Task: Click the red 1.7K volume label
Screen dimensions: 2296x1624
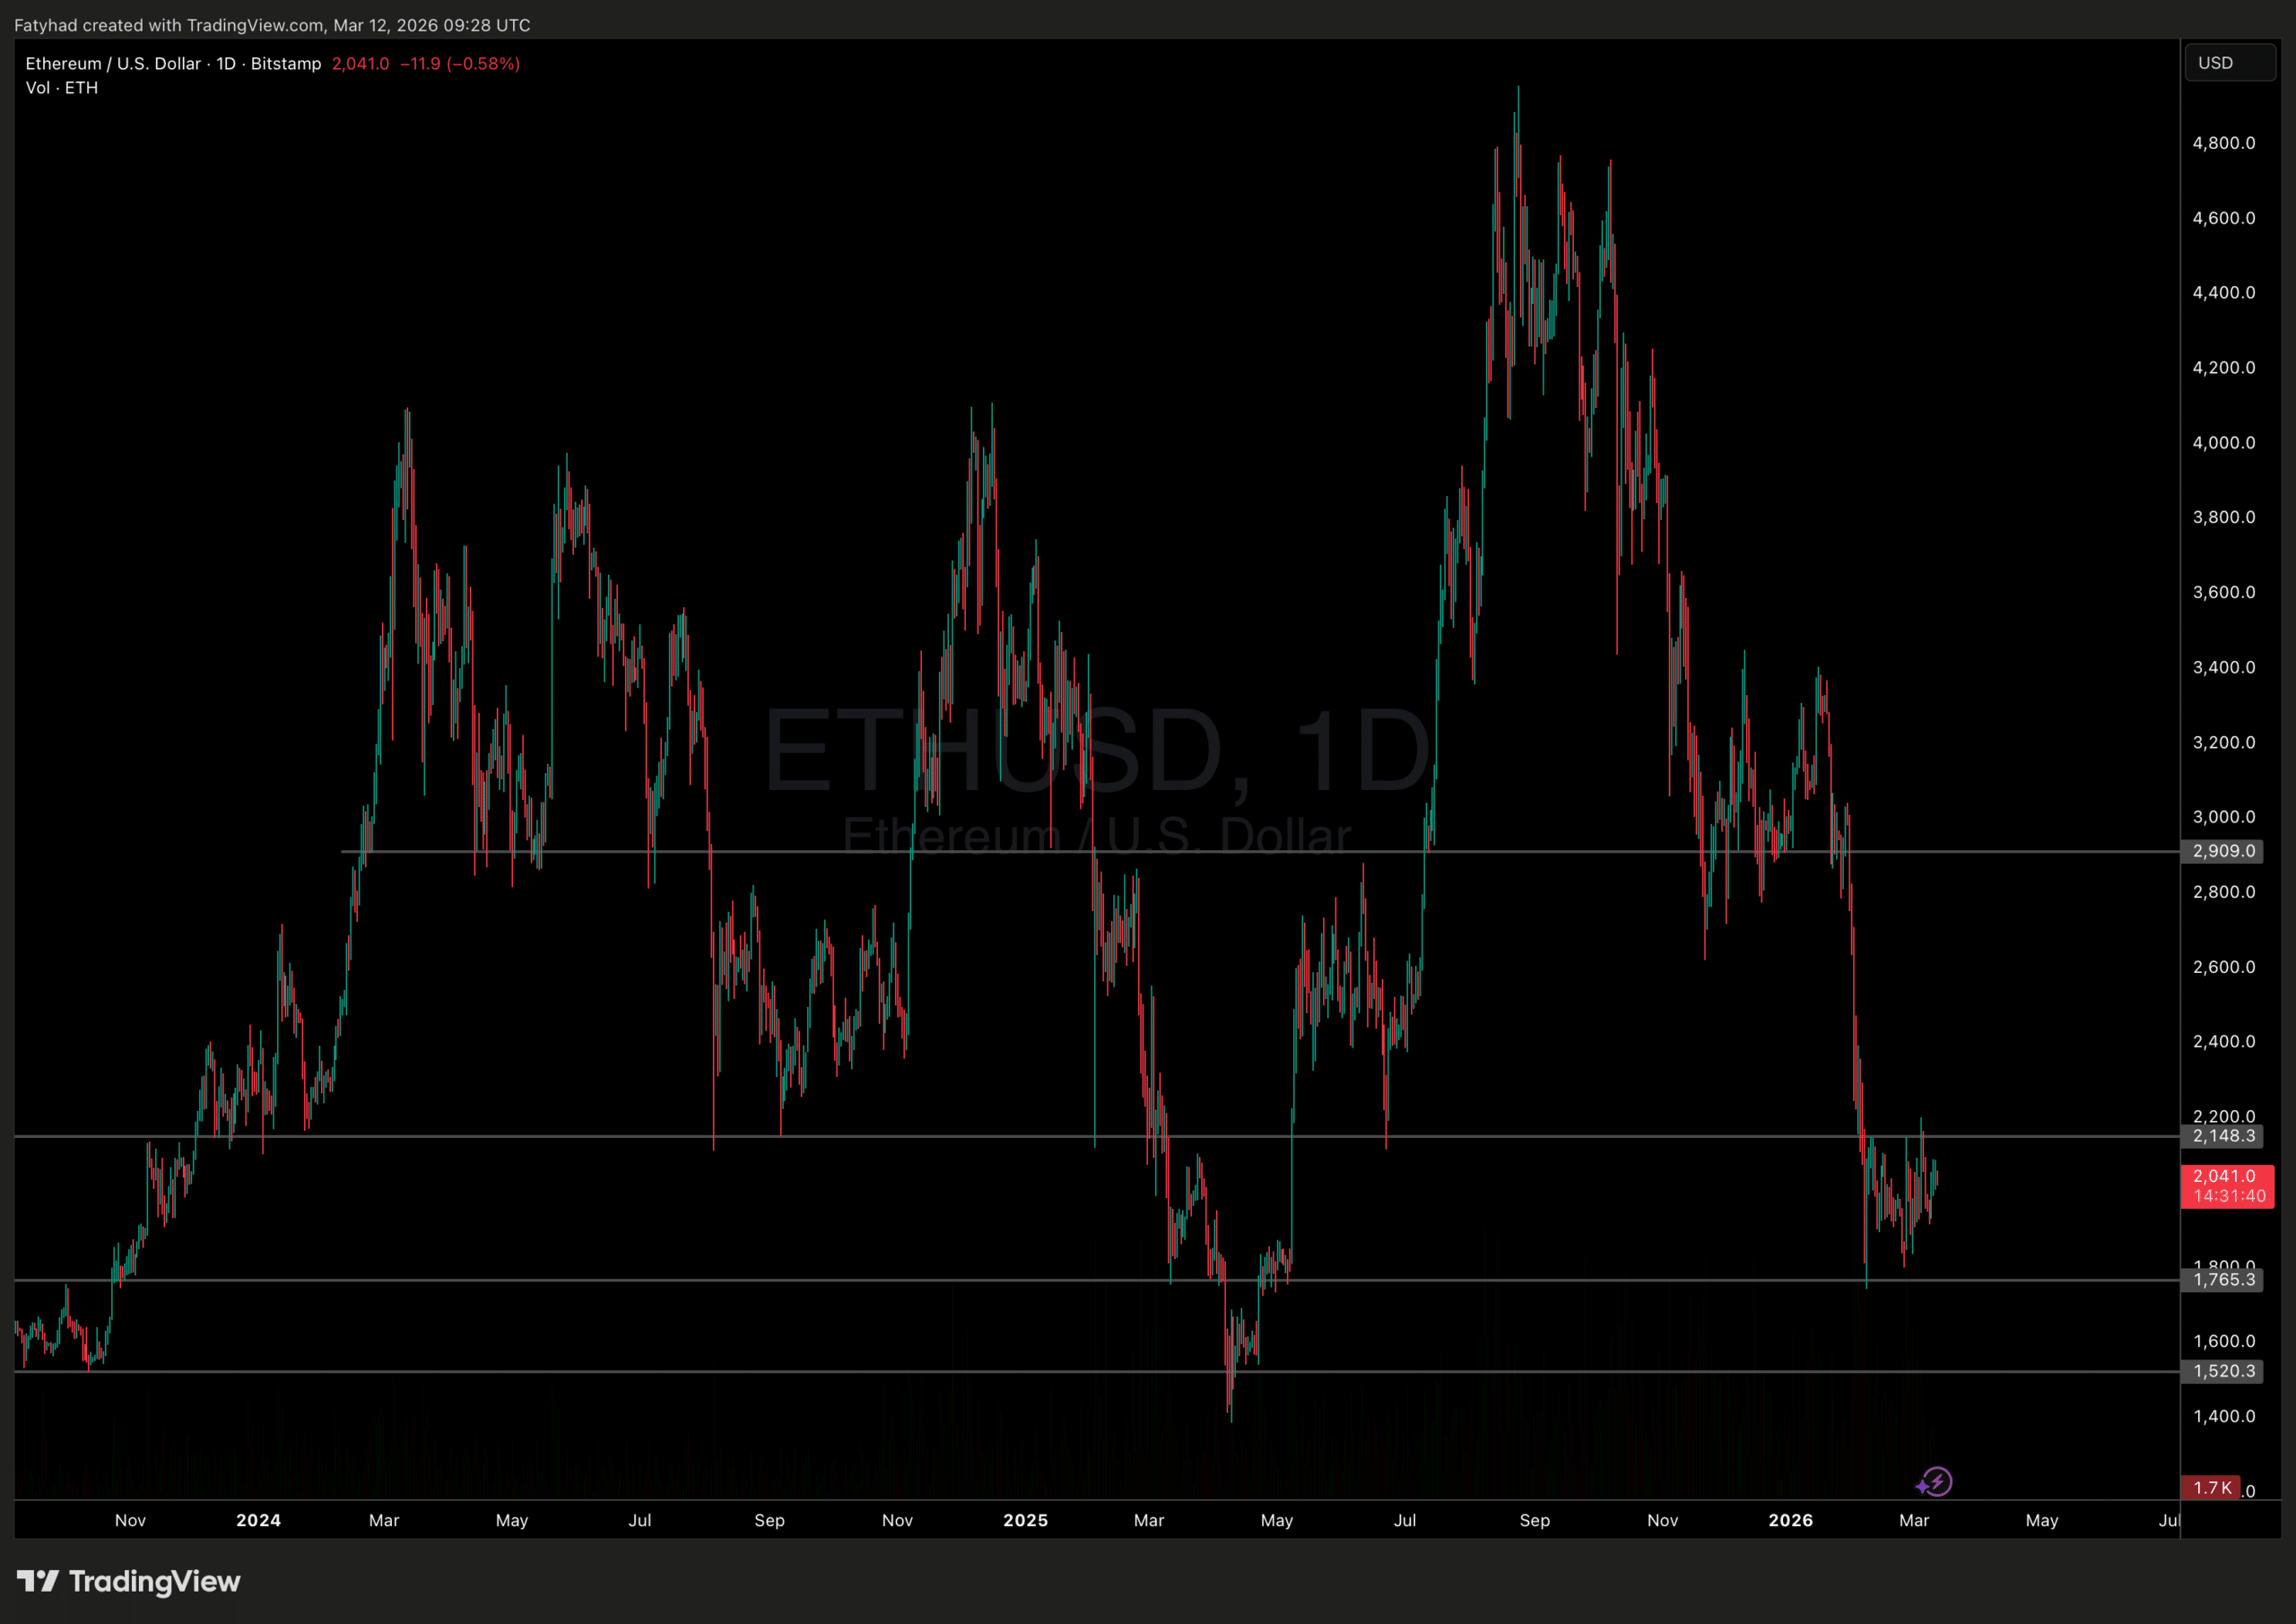Action: [2212, 1488]
